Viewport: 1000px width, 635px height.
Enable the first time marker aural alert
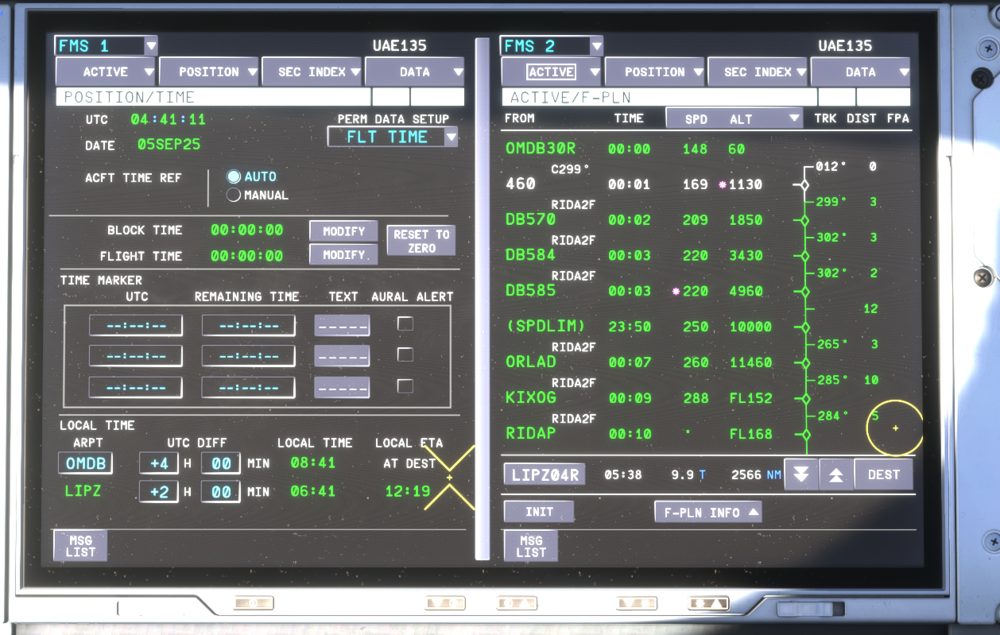[404, 323]
